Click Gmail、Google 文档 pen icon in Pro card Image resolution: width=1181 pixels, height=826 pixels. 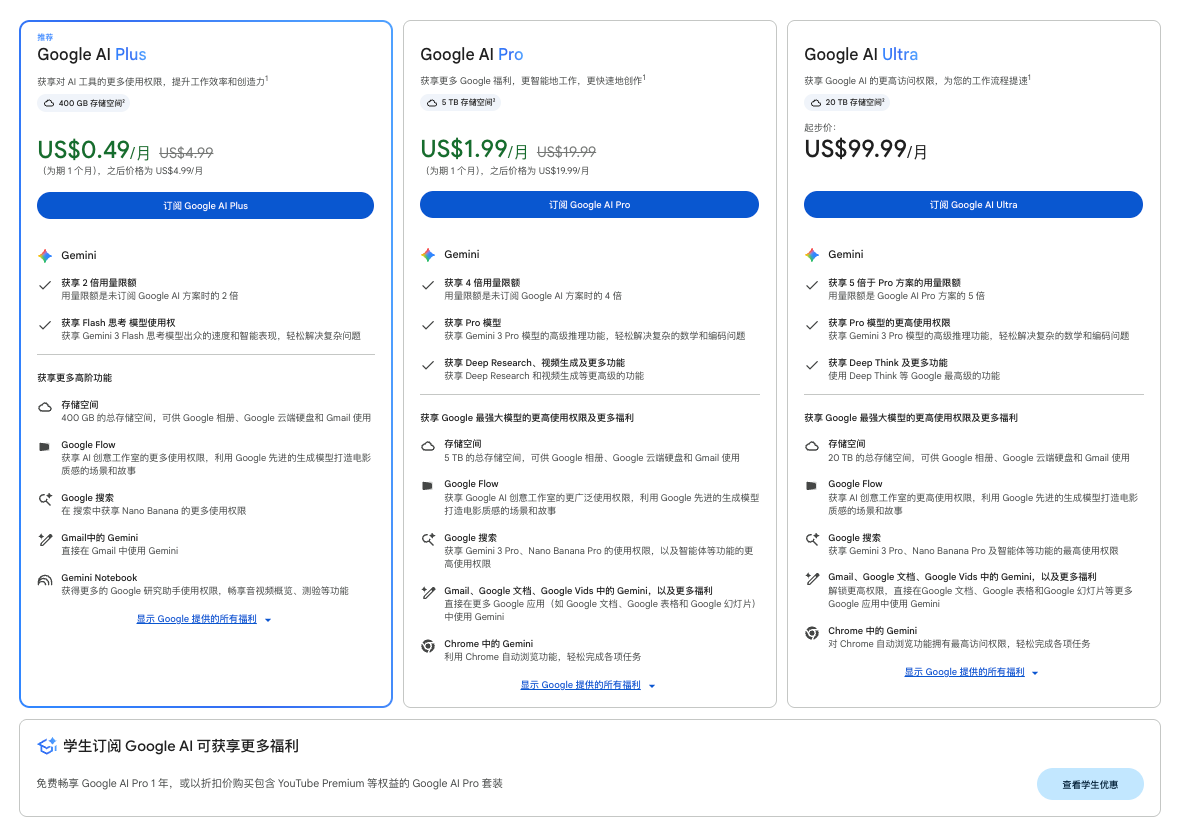(x=428, y=593)
